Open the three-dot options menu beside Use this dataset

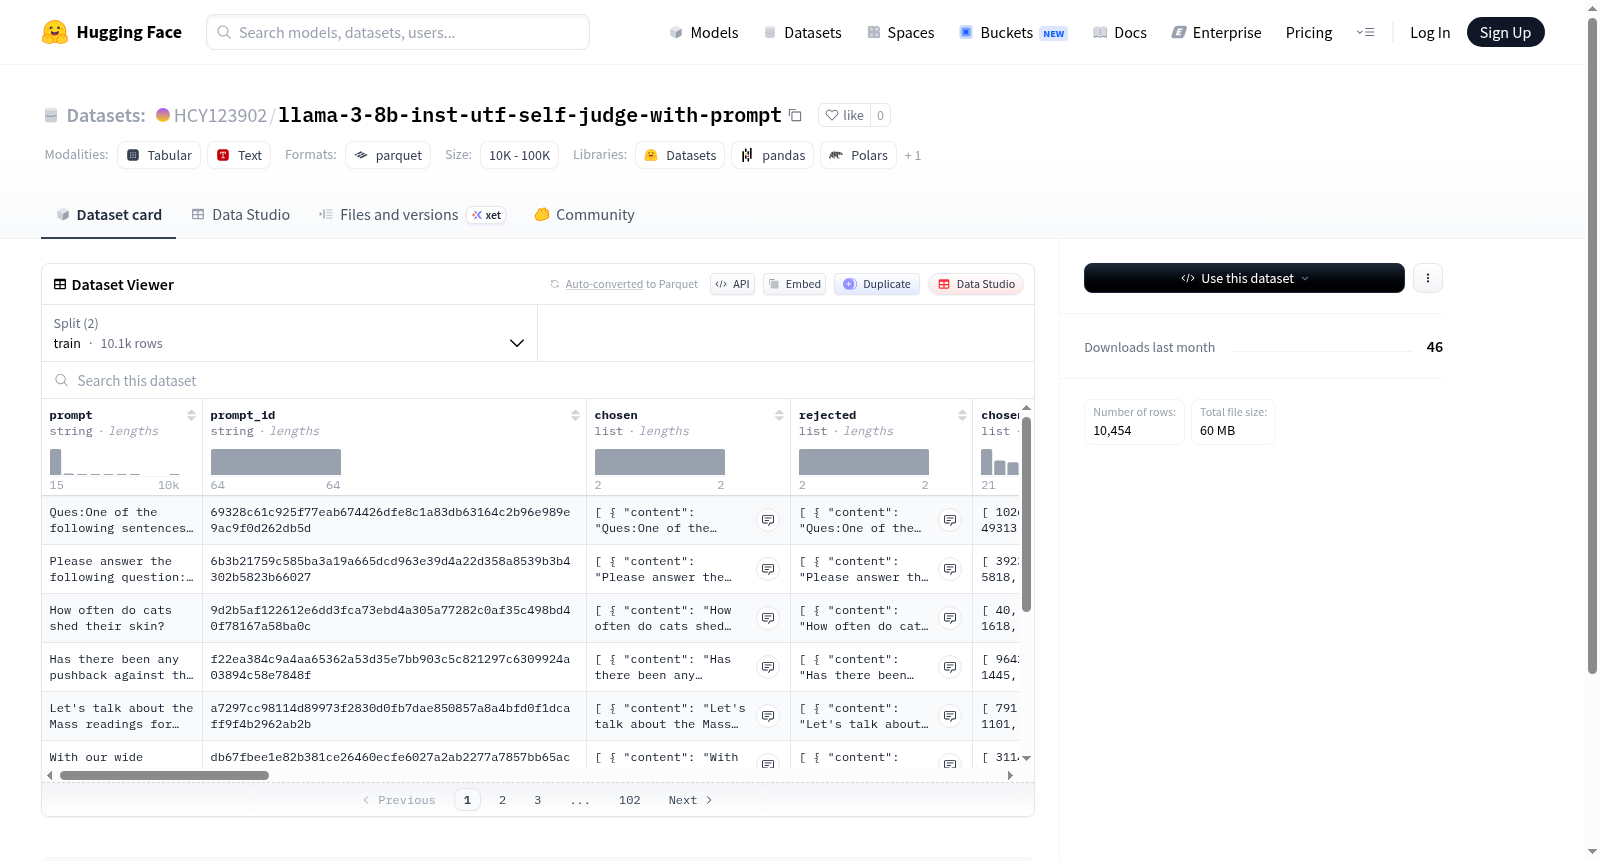1428,278
